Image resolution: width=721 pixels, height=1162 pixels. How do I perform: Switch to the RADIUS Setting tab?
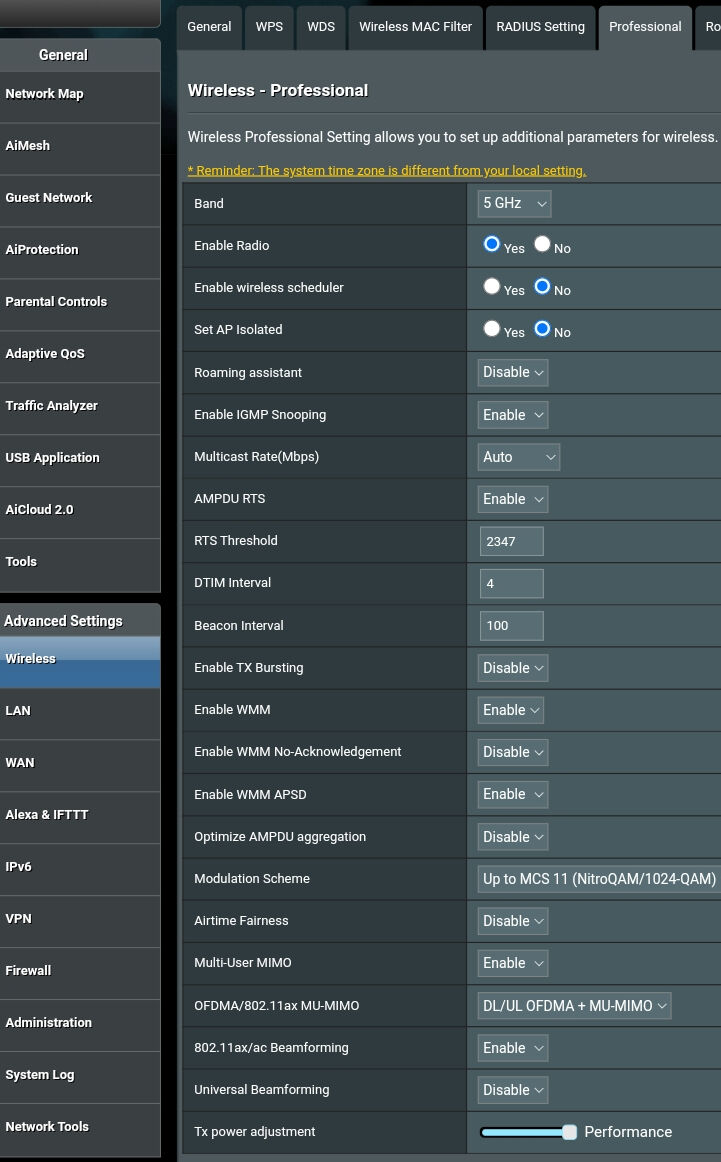[540, 27]
